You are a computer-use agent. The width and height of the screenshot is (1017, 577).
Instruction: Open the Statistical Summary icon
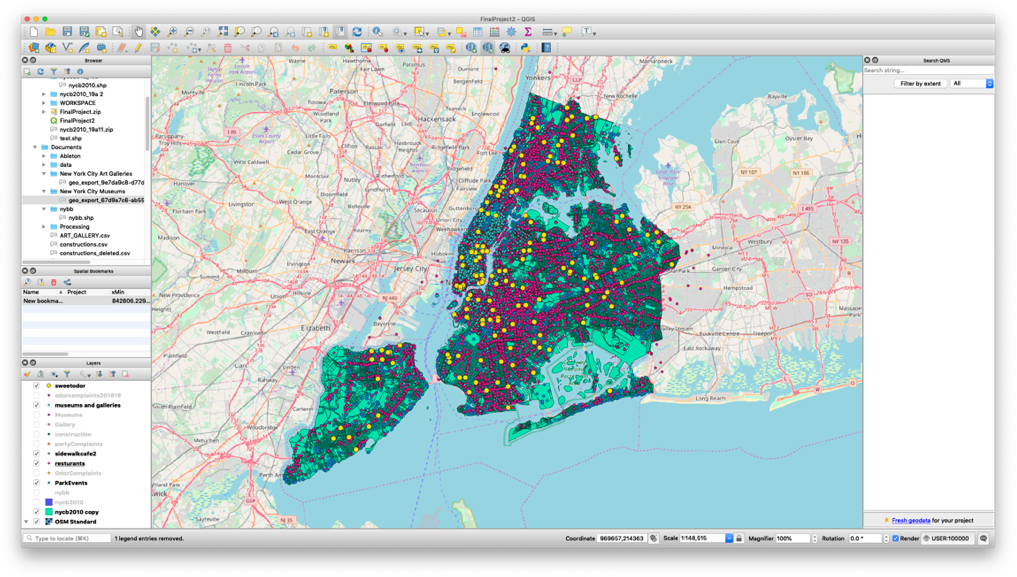click(x=527, y=33)
